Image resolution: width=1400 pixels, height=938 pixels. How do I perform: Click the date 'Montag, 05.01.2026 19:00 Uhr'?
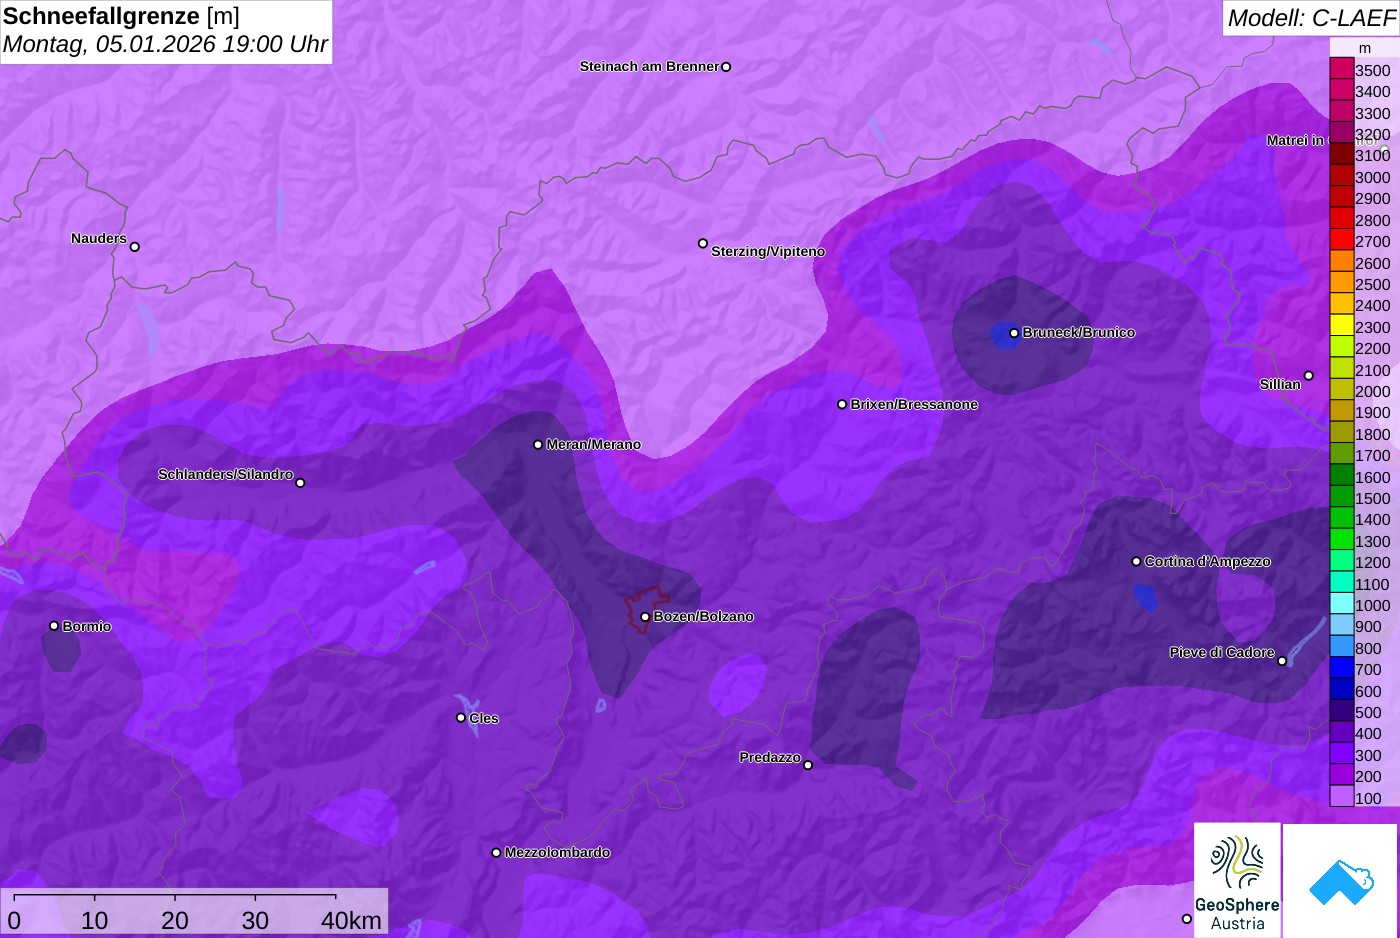pyautogui.click(x=166, y=45)
